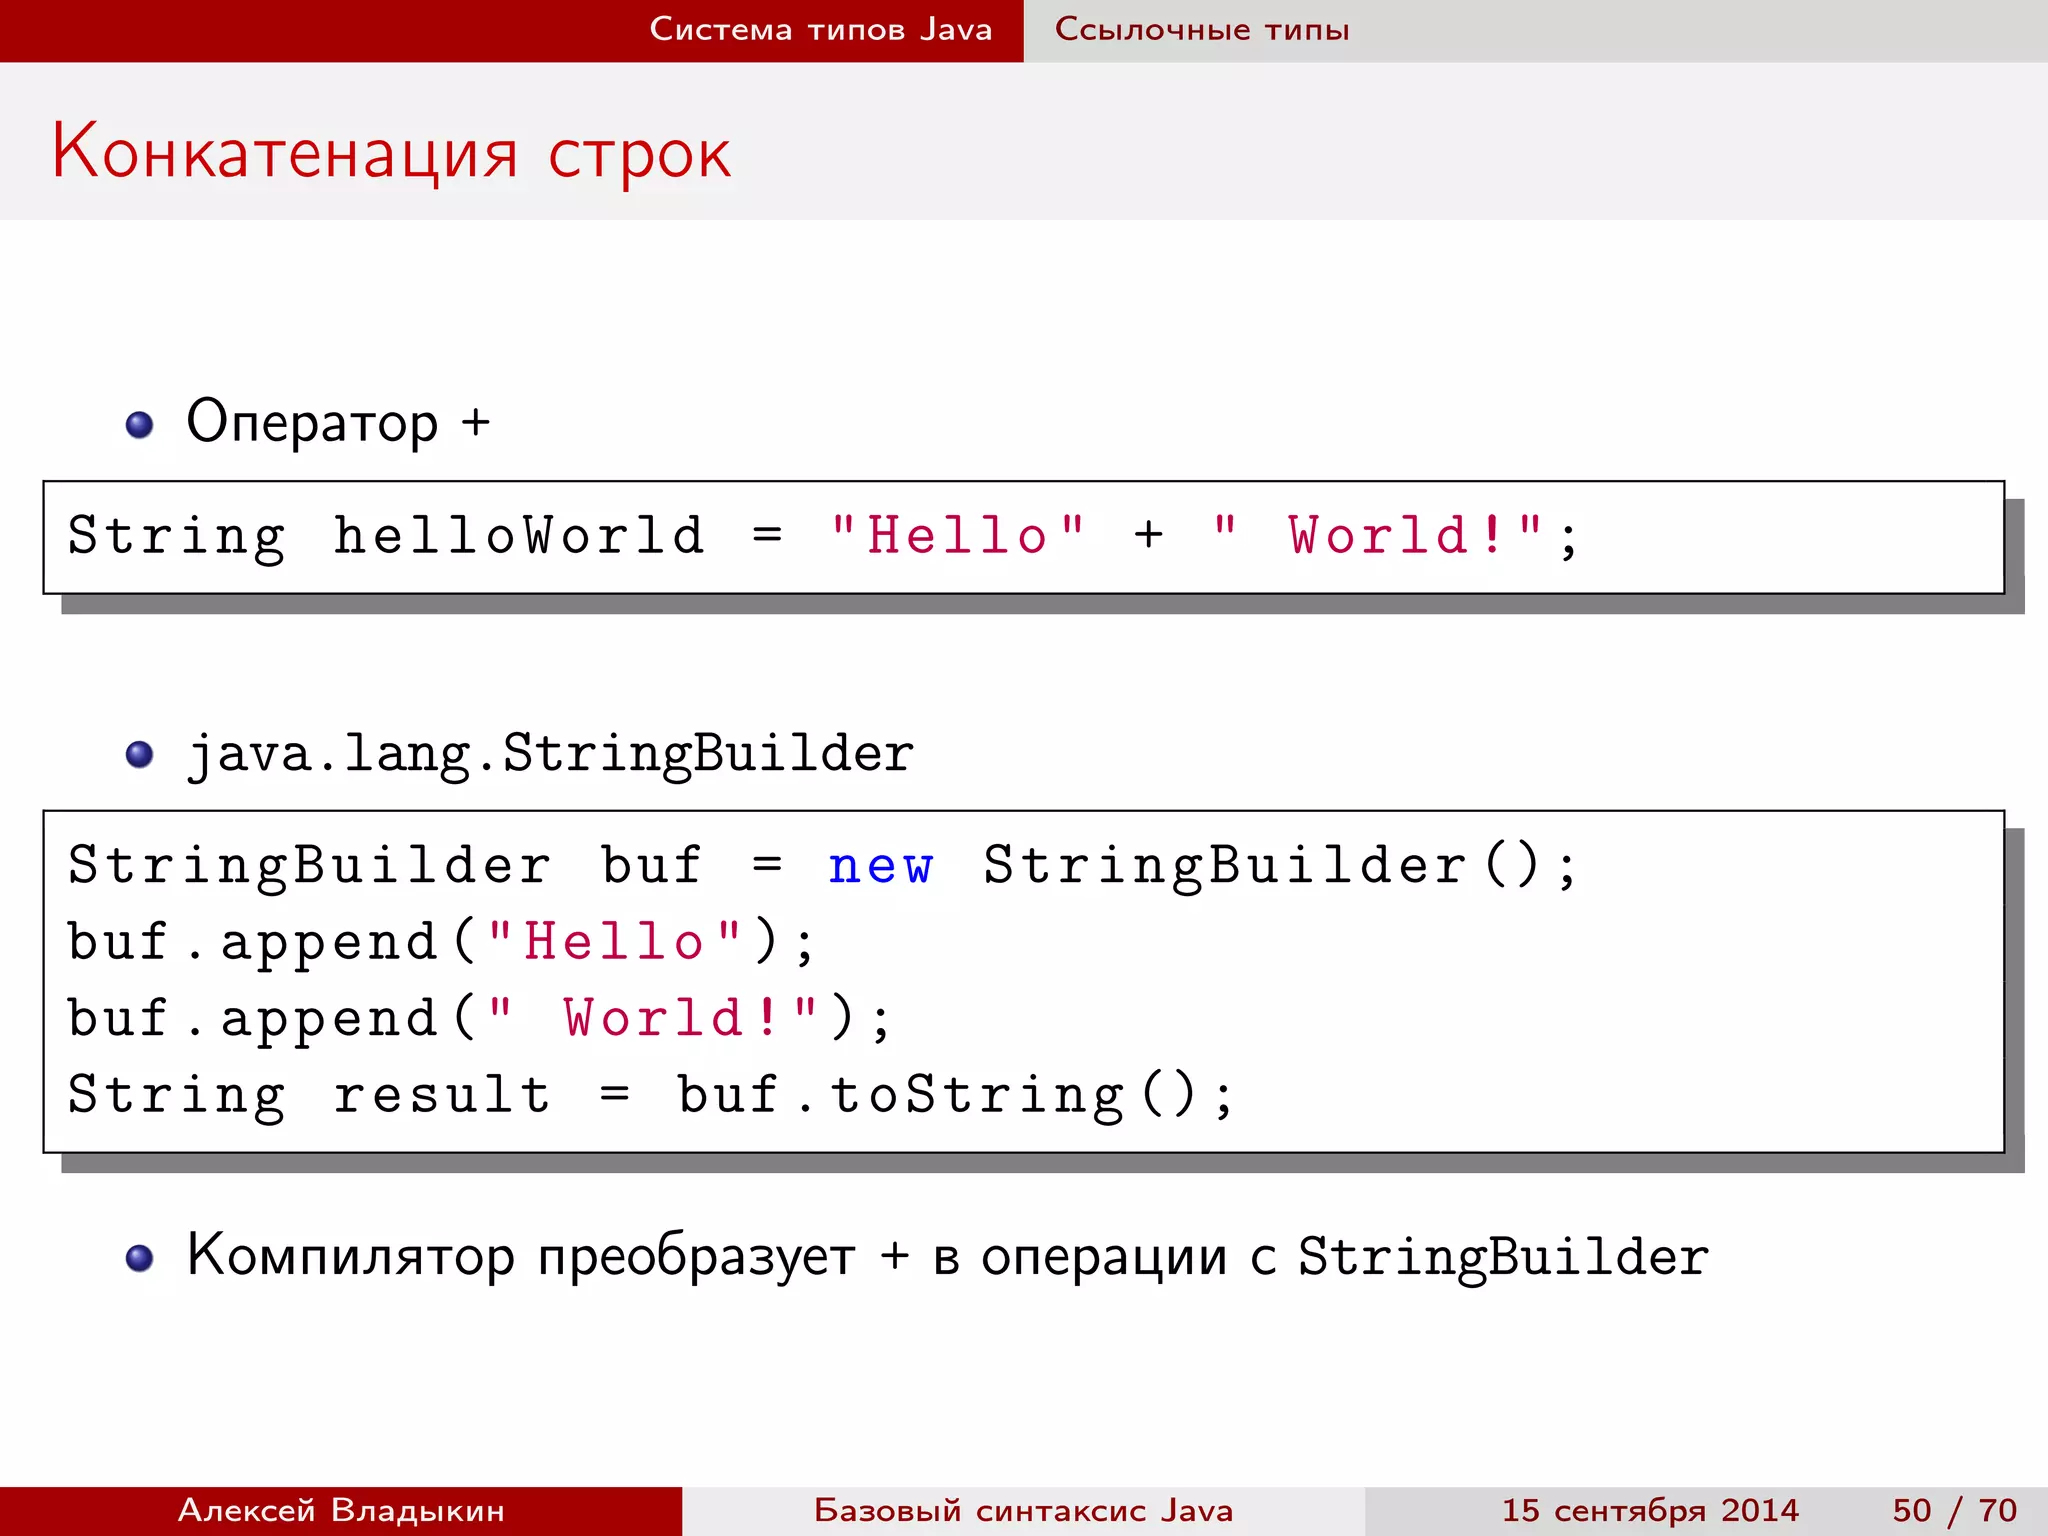Click the footer date '15 сентября 2014'

1650,1510
